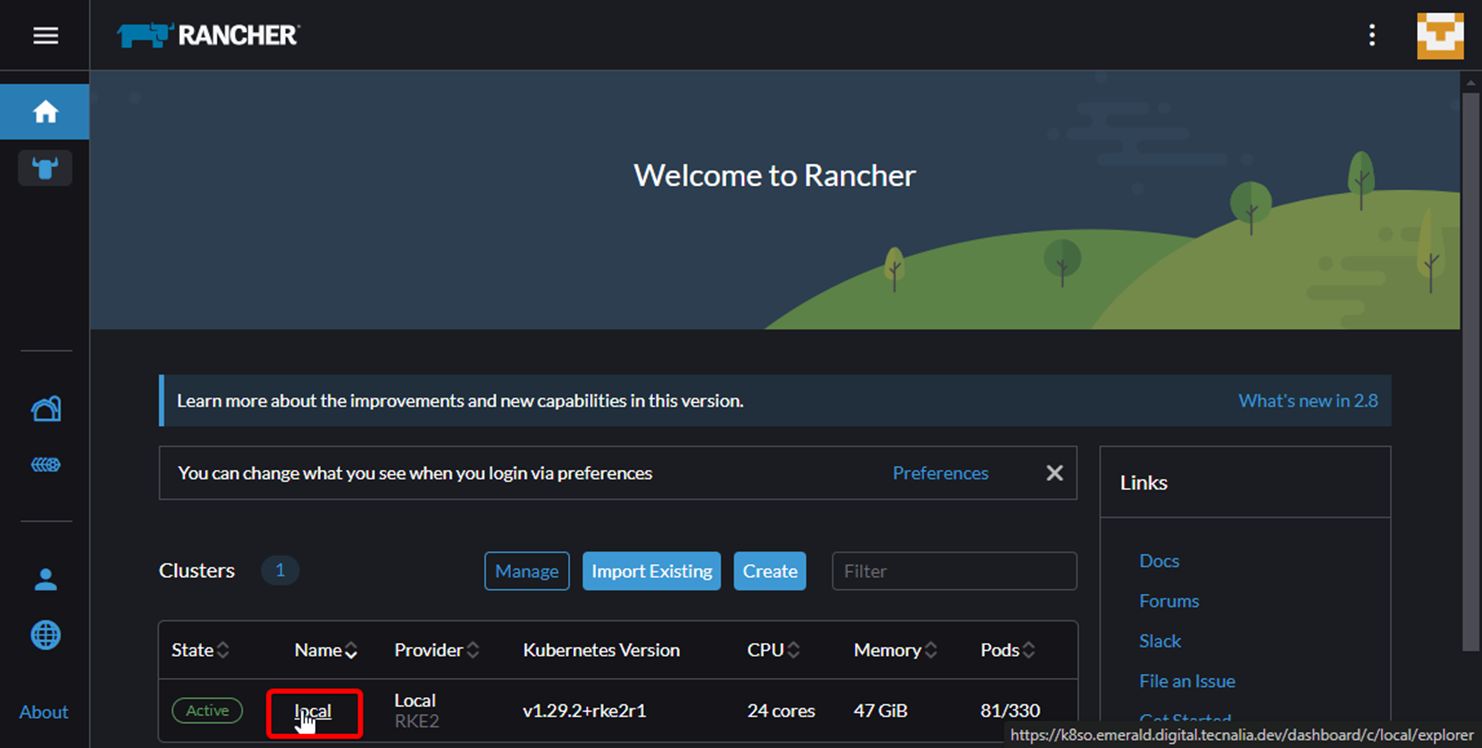The image size is (1482, 748).
Task: Open What's new in 2.8
Action: pyautogui.click(x=1308, y=401)
